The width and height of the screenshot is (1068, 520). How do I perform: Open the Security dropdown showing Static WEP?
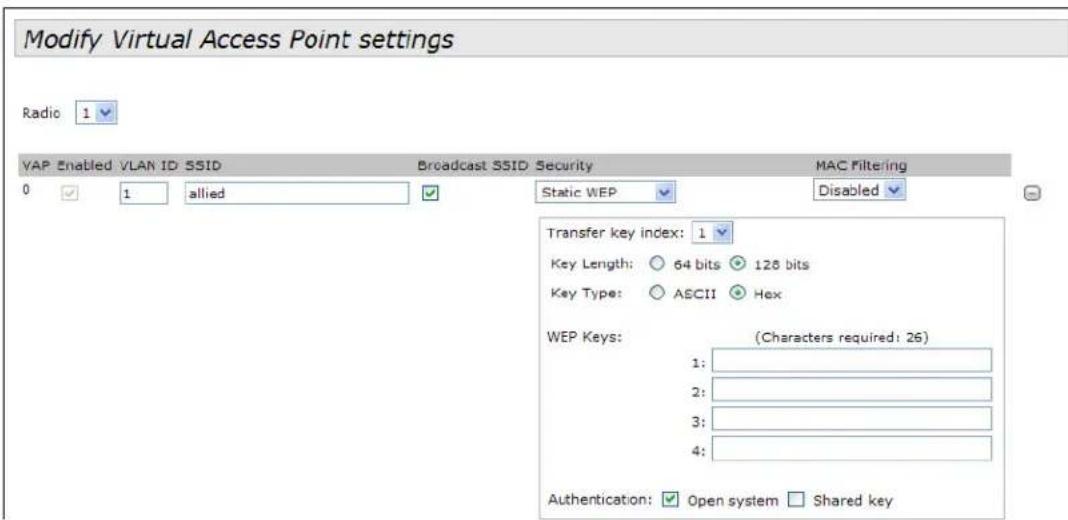606,193
